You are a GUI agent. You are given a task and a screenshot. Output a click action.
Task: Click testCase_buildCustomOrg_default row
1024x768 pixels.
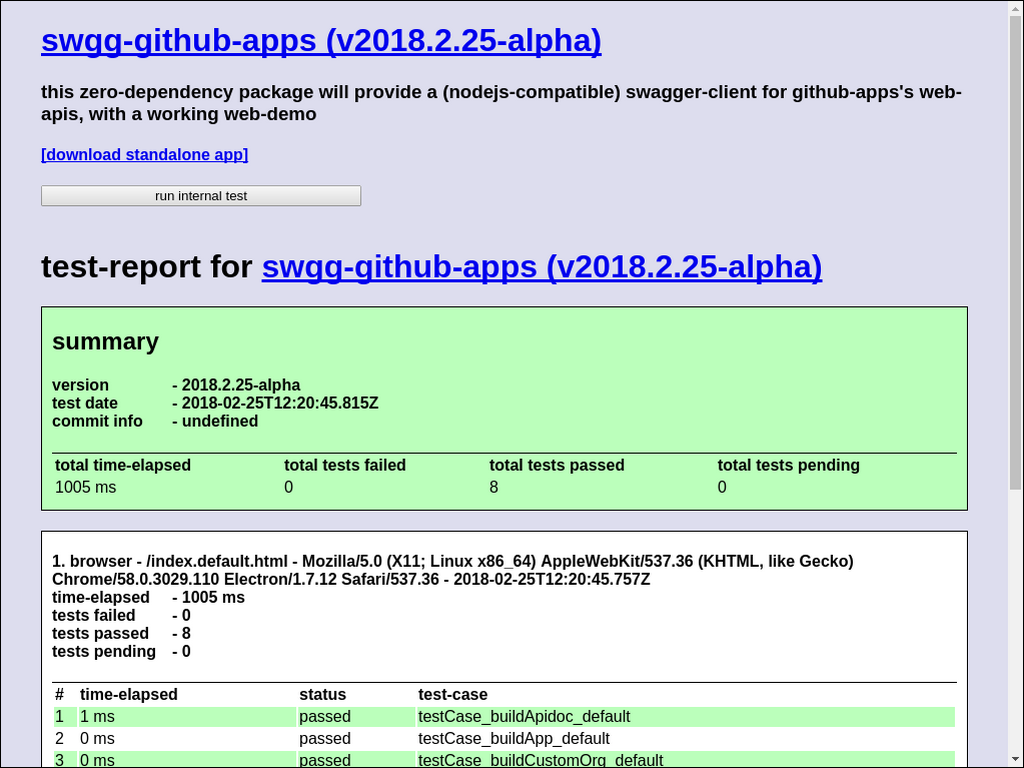click(504, 760)
